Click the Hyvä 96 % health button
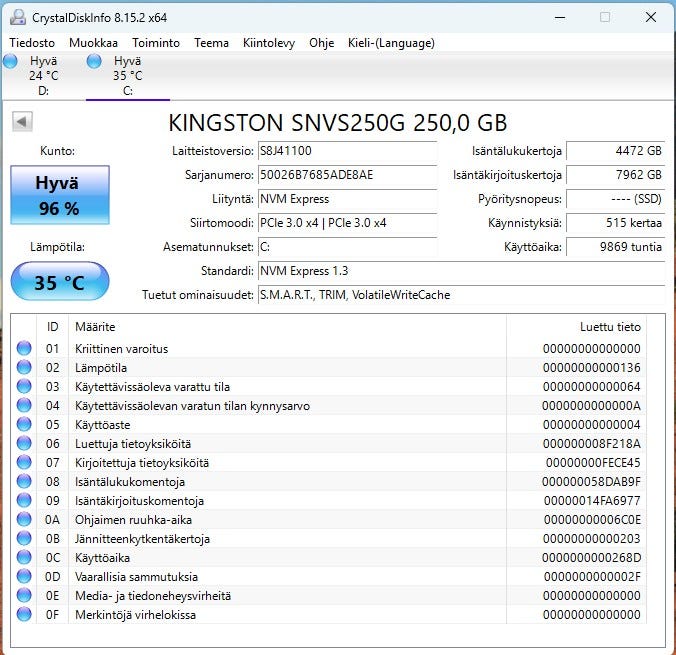 tap(58, 195)
